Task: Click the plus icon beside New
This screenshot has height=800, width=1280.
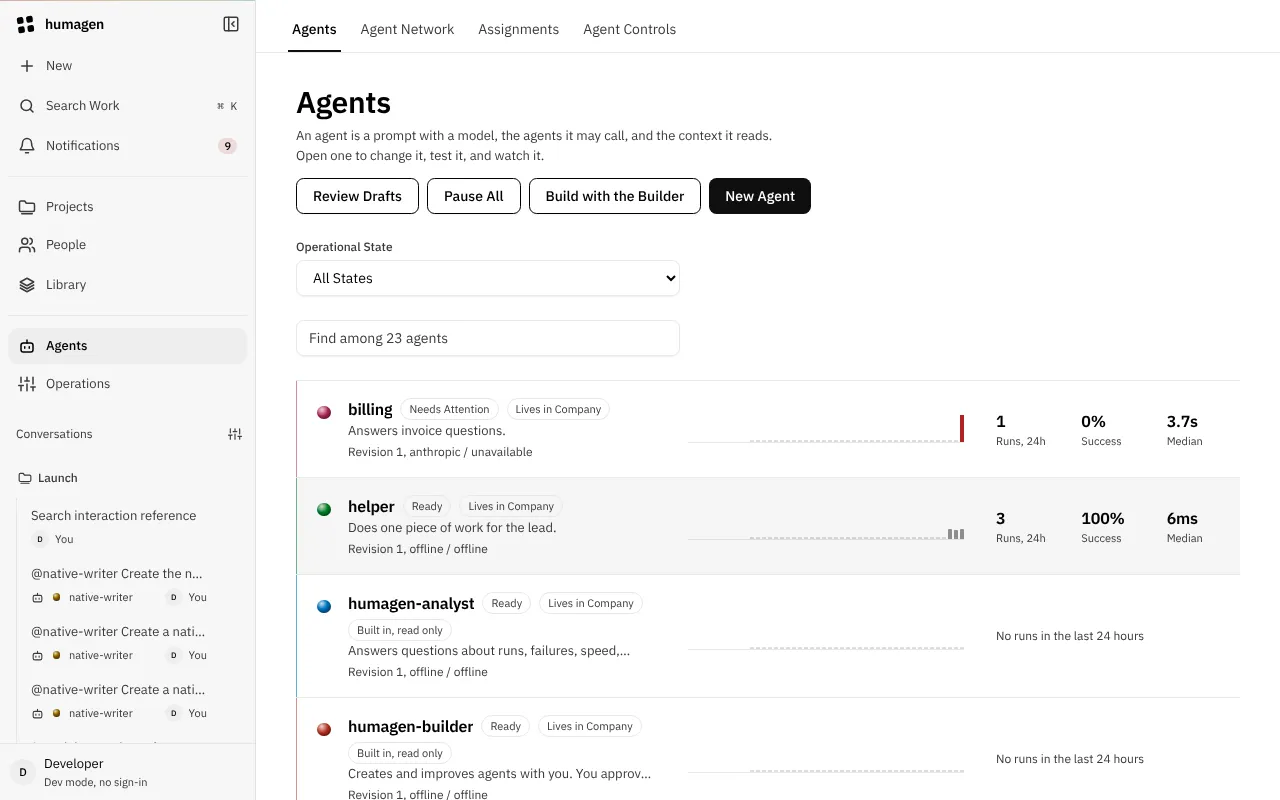Action: (x=27, y=66)
